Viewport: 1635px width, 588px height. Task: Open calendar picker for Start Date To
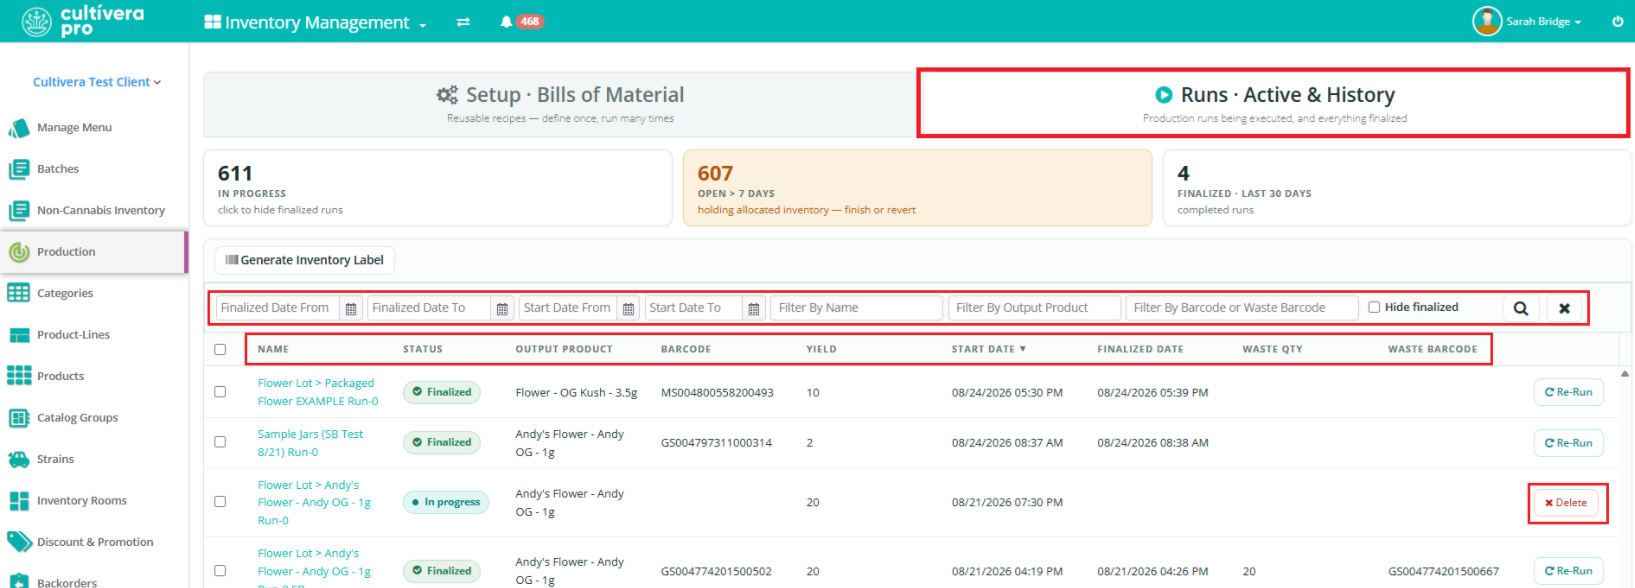(x=754, y=308)
